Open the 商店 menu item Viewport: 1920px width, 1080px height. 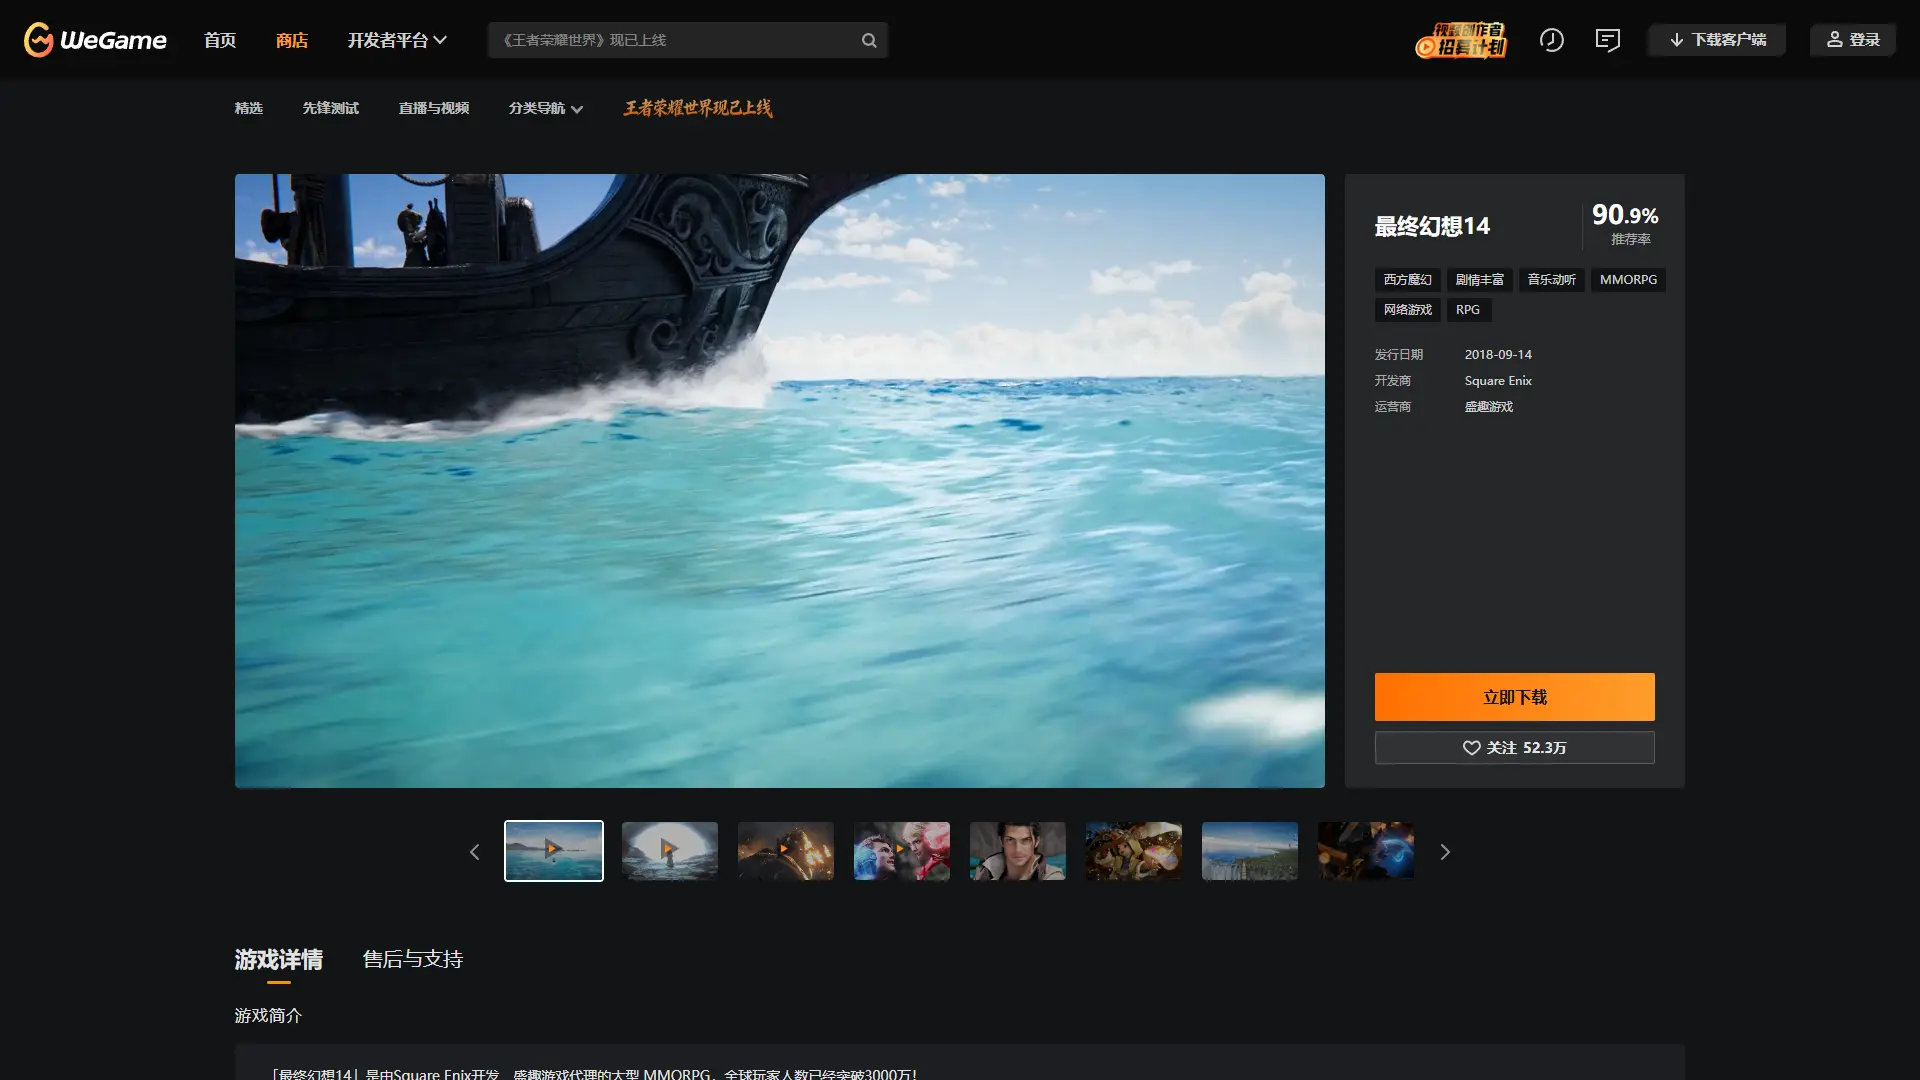292,40
